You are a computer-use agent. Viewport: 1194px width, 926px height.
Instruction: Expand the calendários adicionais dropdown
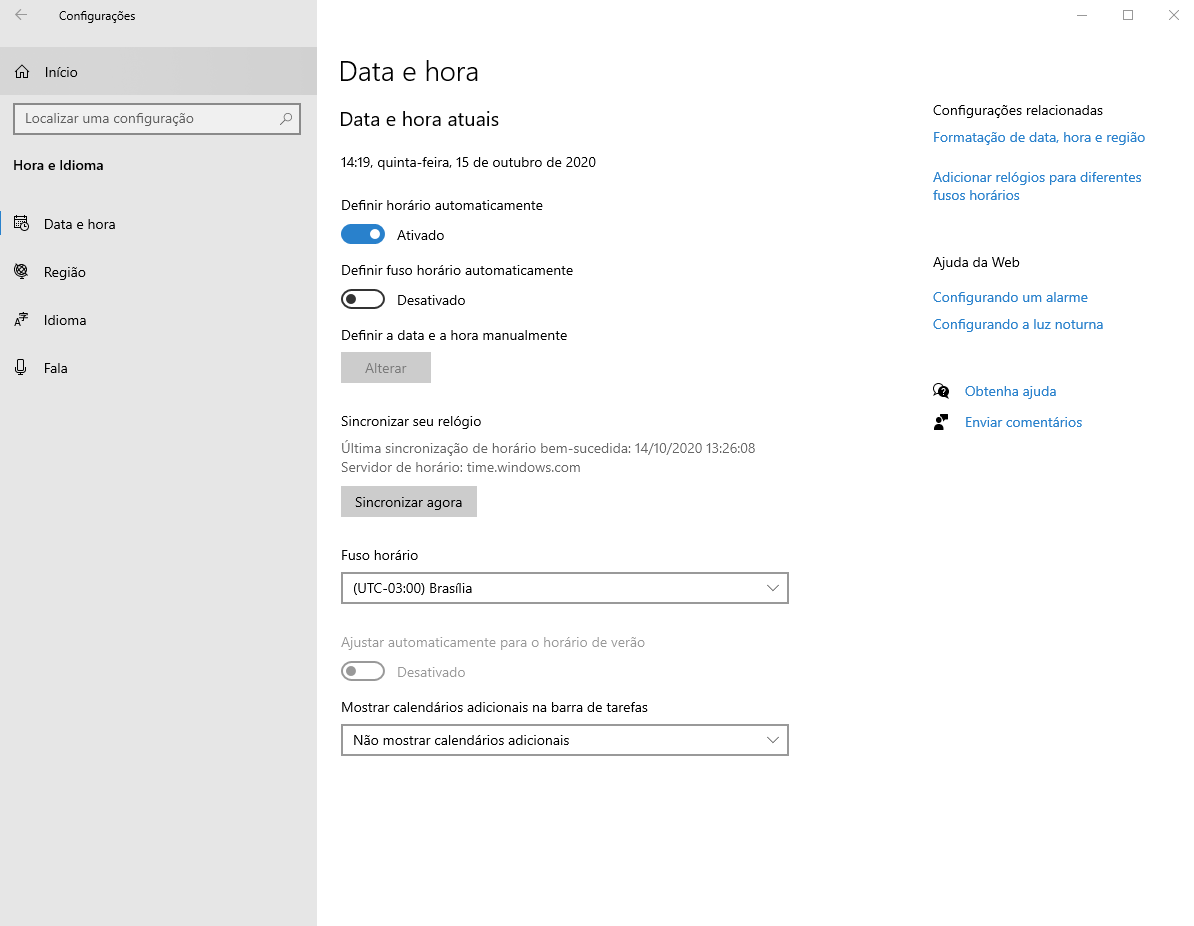564,740
